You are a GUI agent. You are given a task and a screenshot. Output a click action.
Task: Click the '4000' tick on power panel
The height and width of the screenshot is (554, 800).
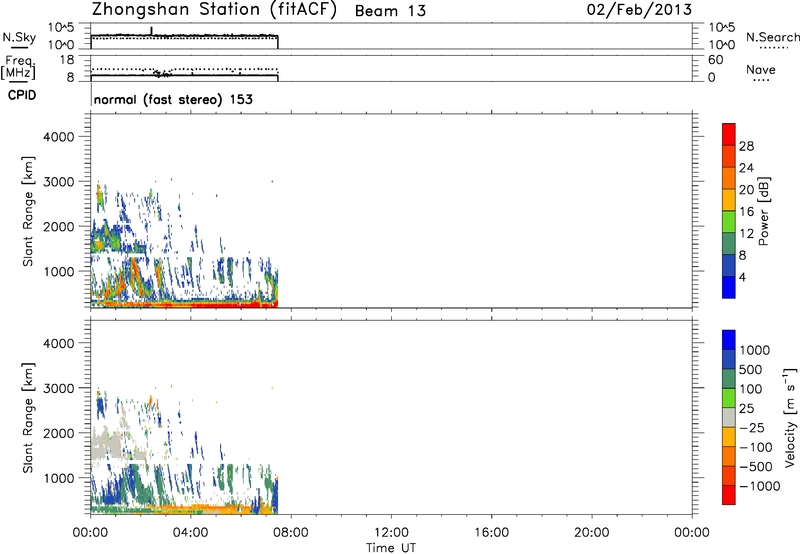(59, 137)
